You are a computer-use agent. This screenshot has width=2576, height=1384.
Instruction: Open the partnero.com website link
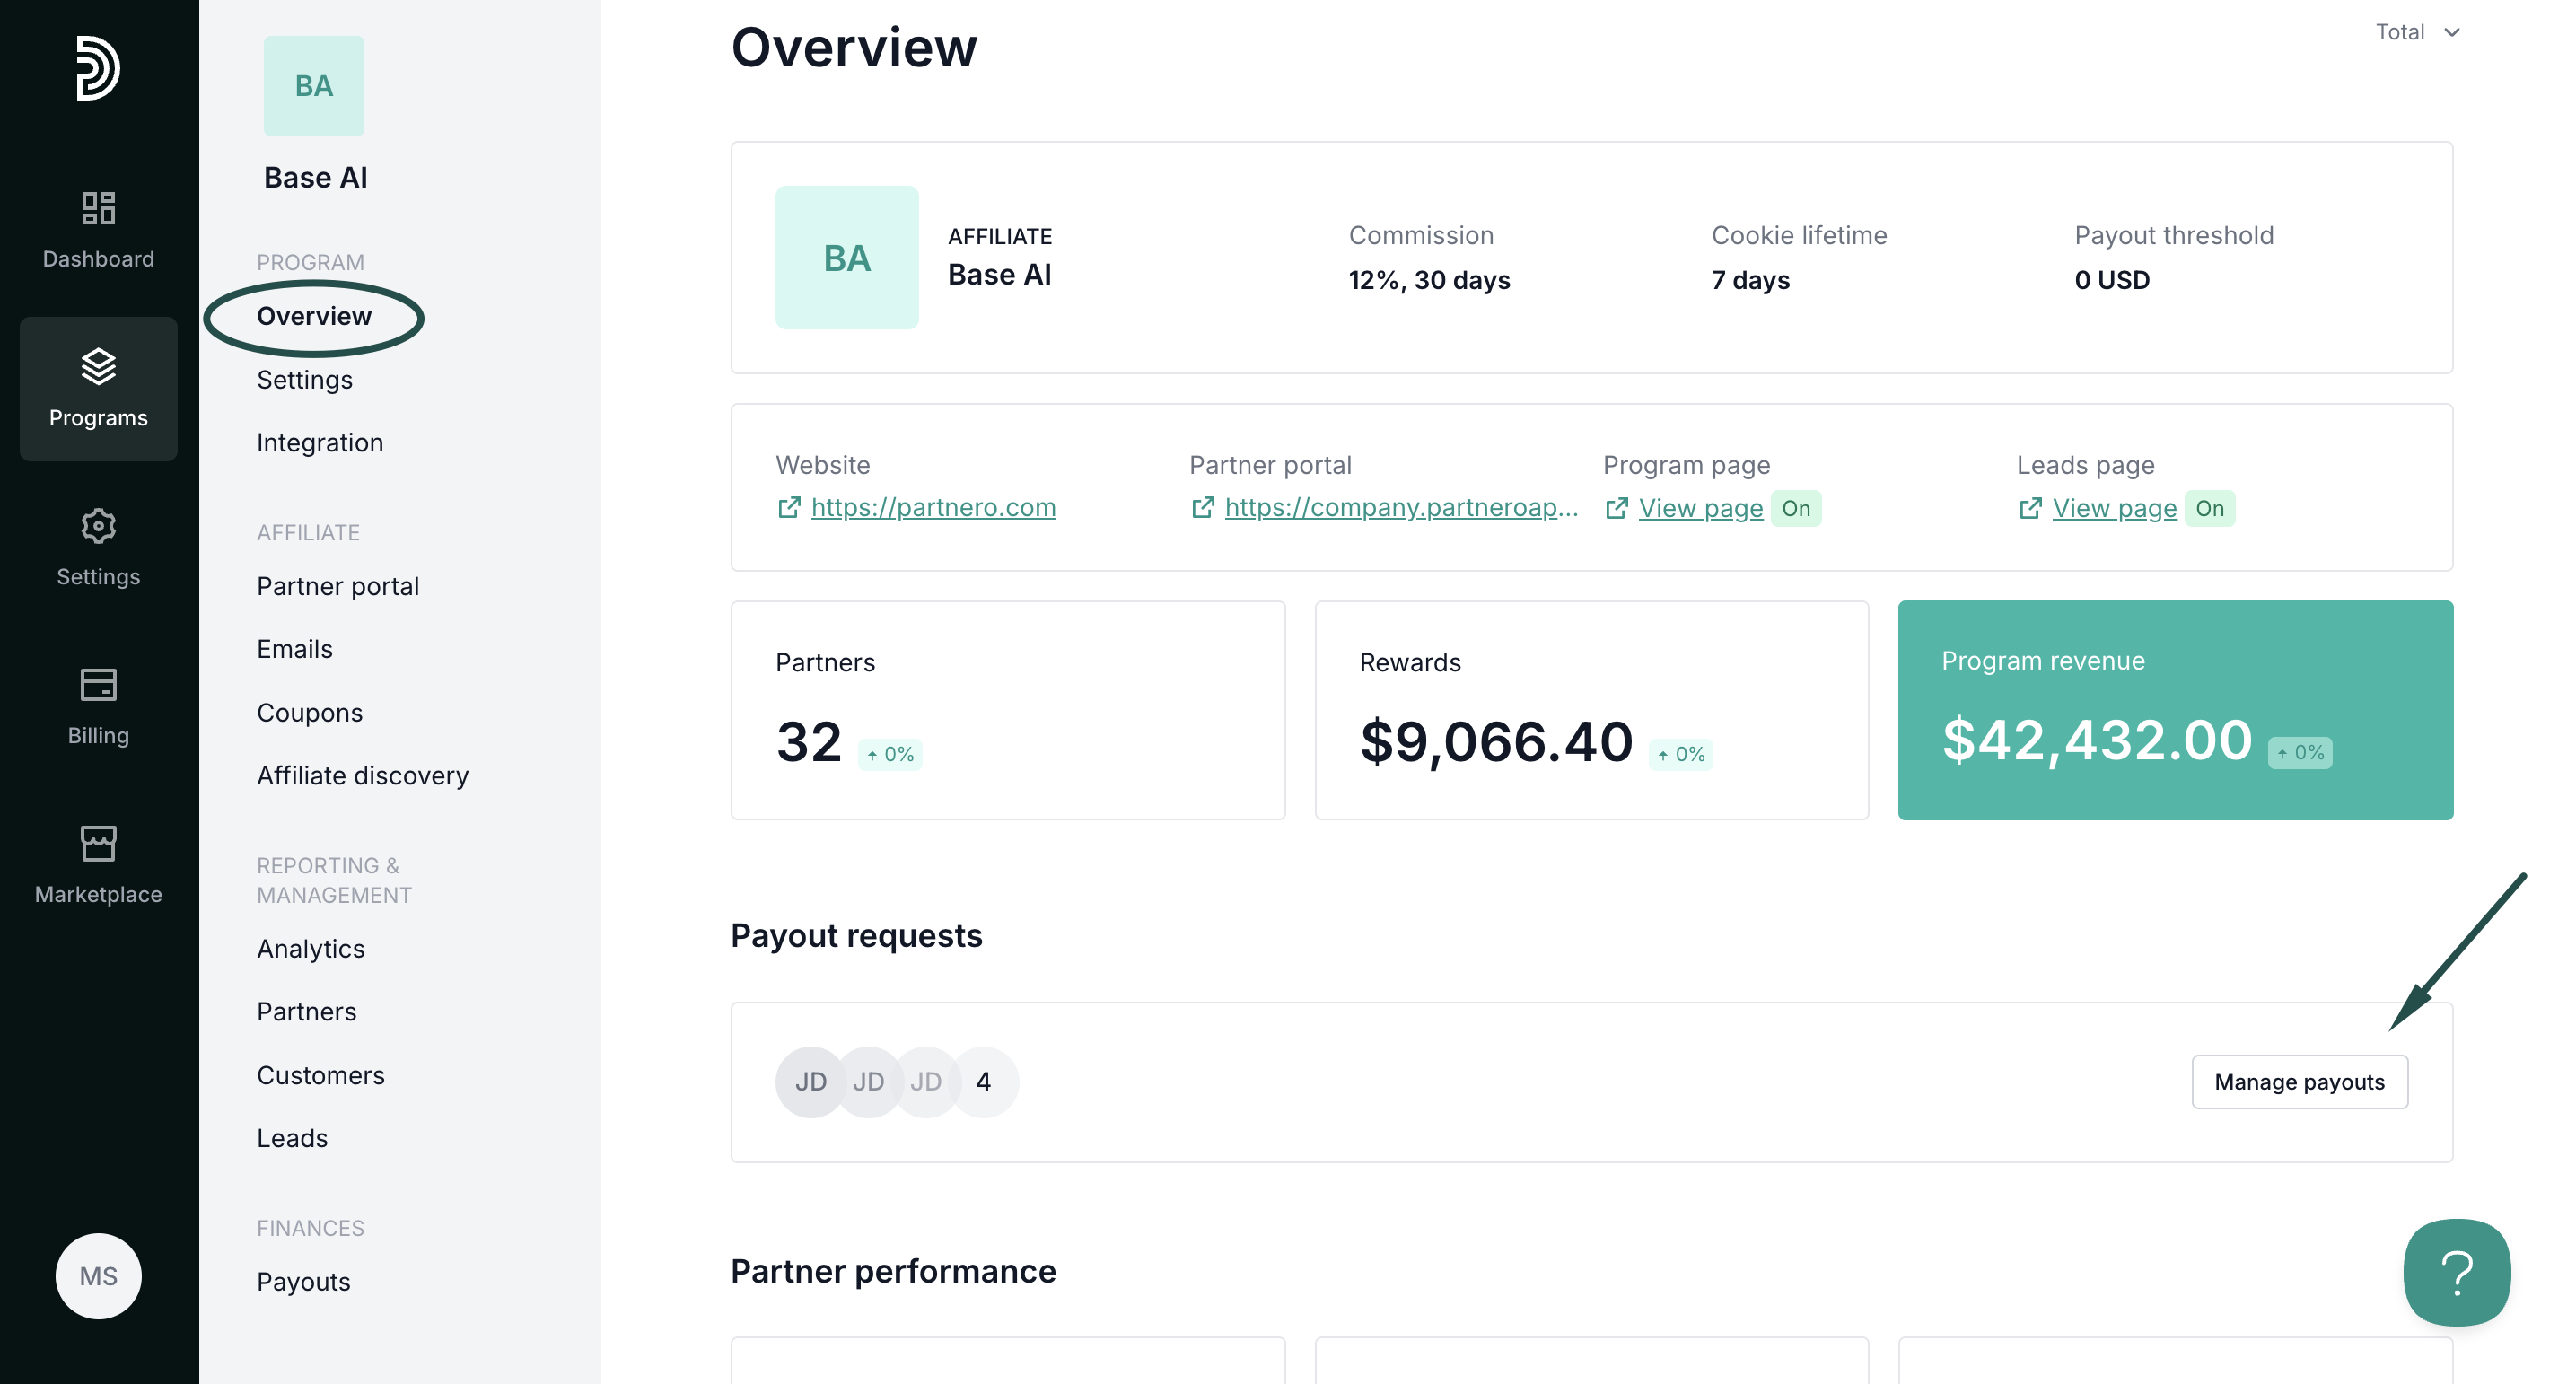pyautogui.click(x=933, y=508)
